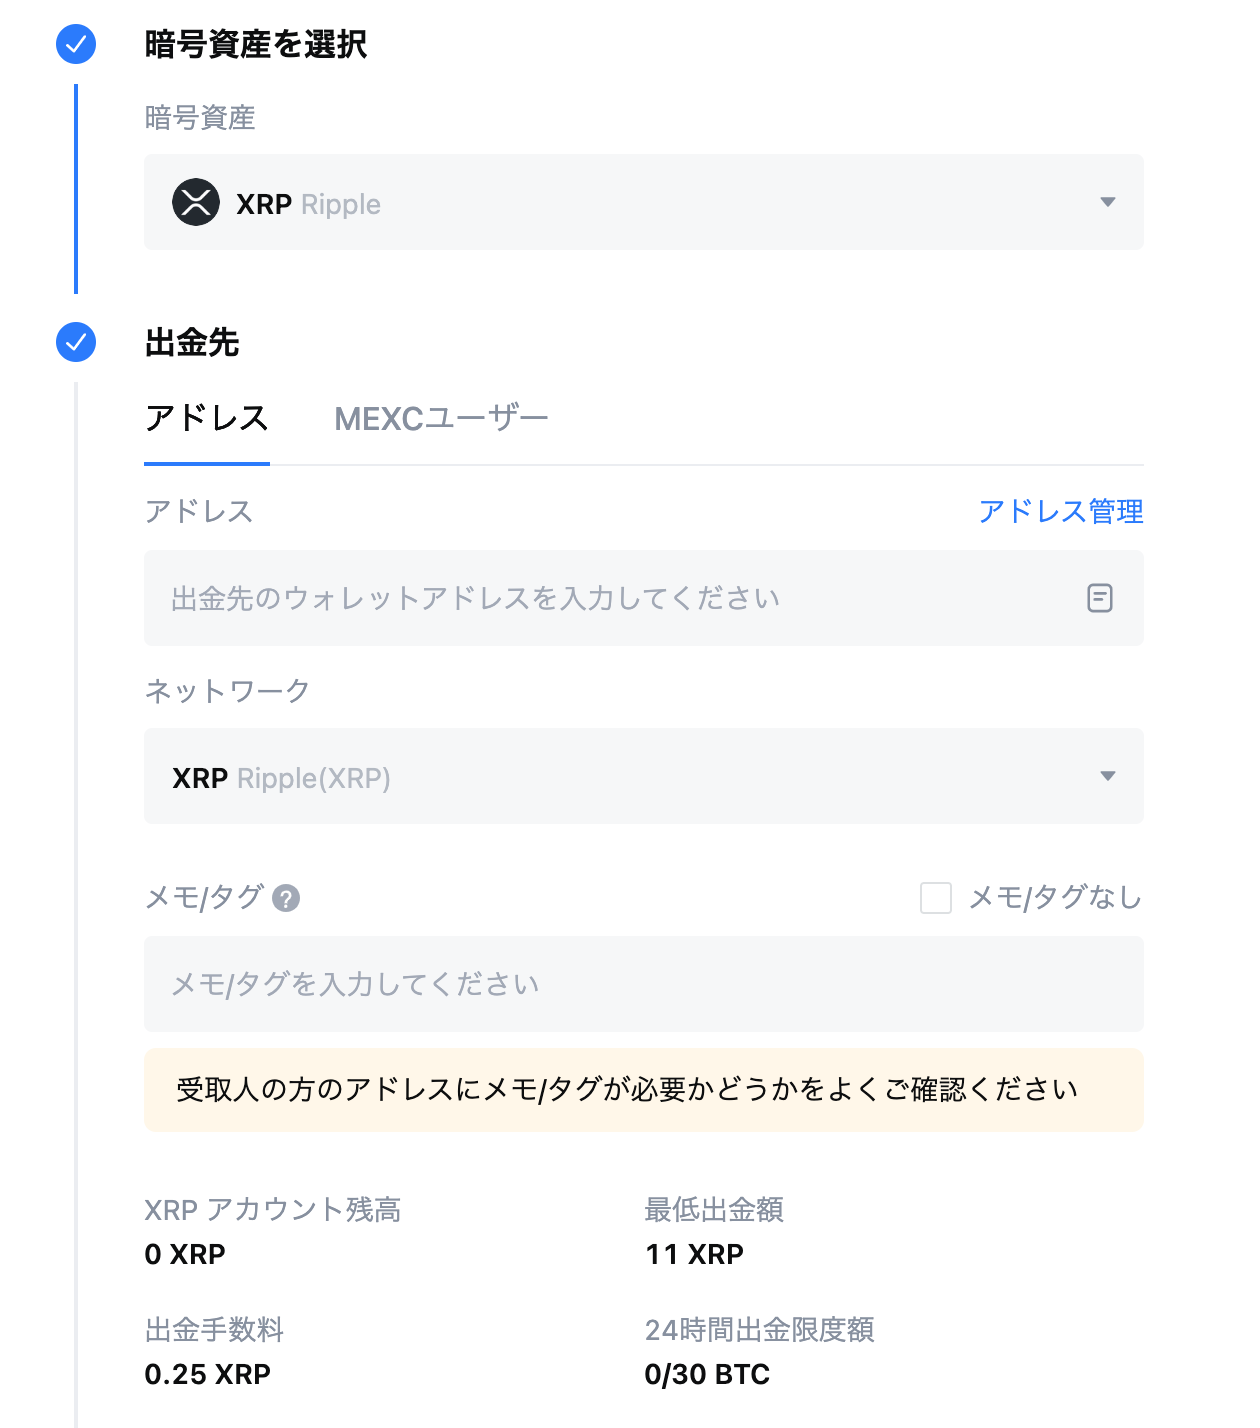Click the blue checkmark next to 暗号資産を選択
Viewport: 1260px width, 1428px height.
click(x=74, y=44)
